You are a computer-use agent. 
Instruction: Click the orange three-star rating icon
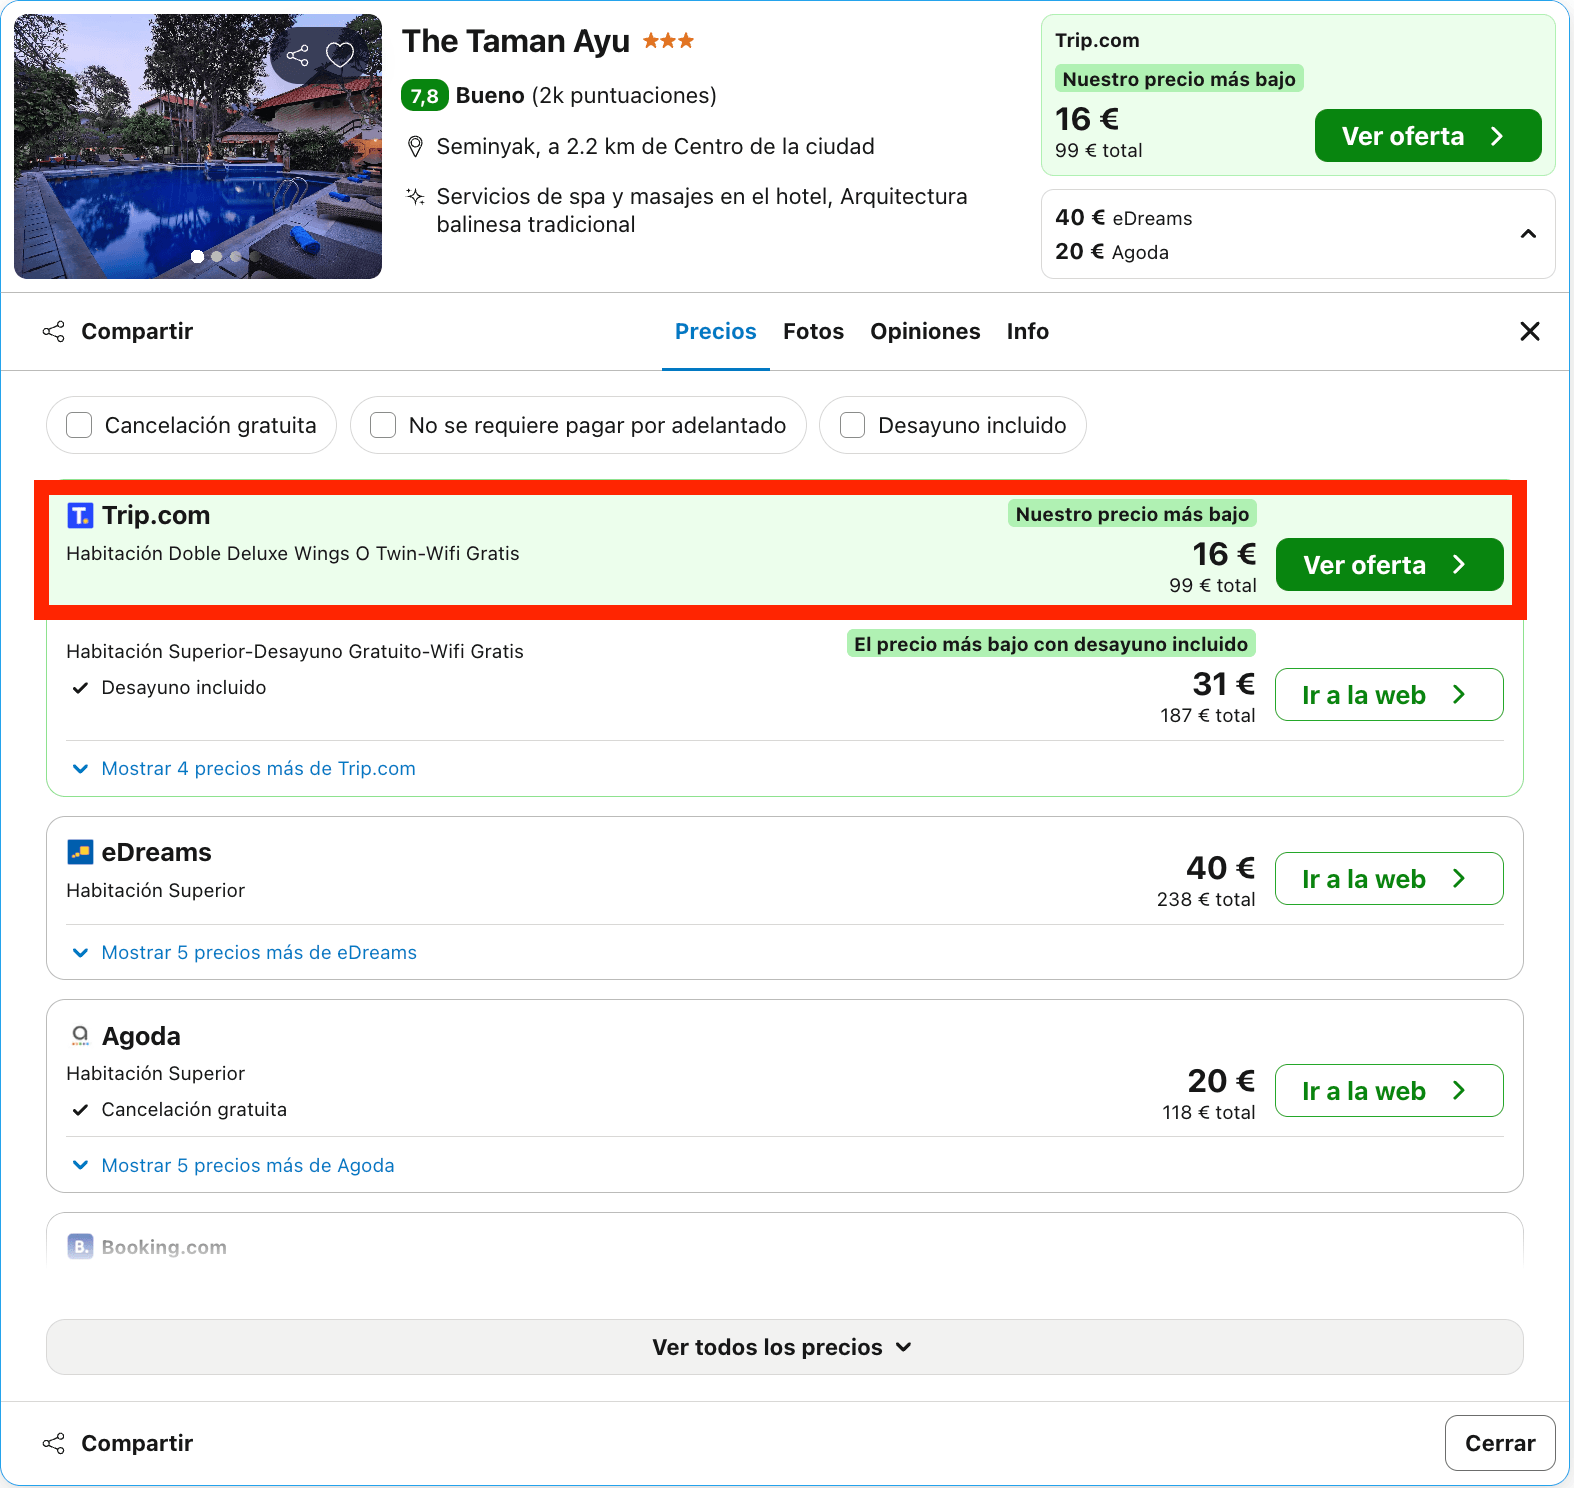(x=668, y=41)
